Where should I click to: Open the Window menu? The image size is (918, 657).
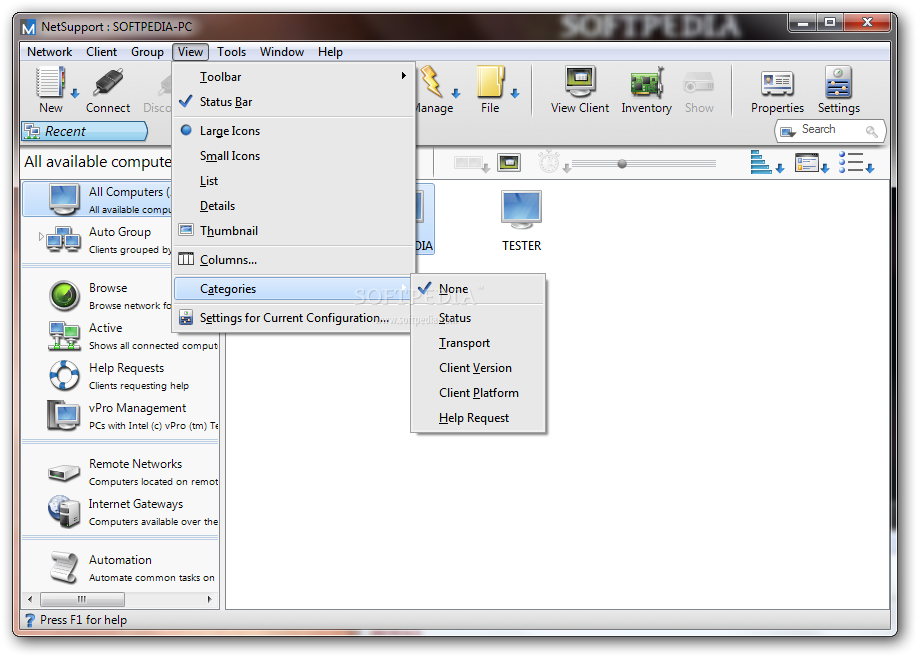[x=282, y=52]
